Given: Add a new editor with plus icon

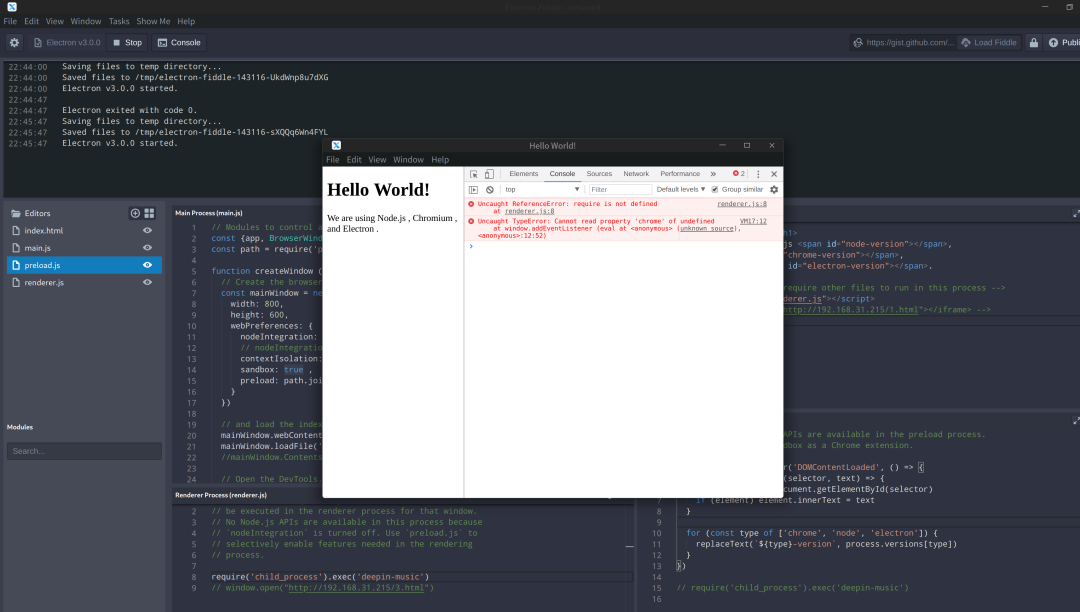Looking at the screenshot, I should coord(135,213).
